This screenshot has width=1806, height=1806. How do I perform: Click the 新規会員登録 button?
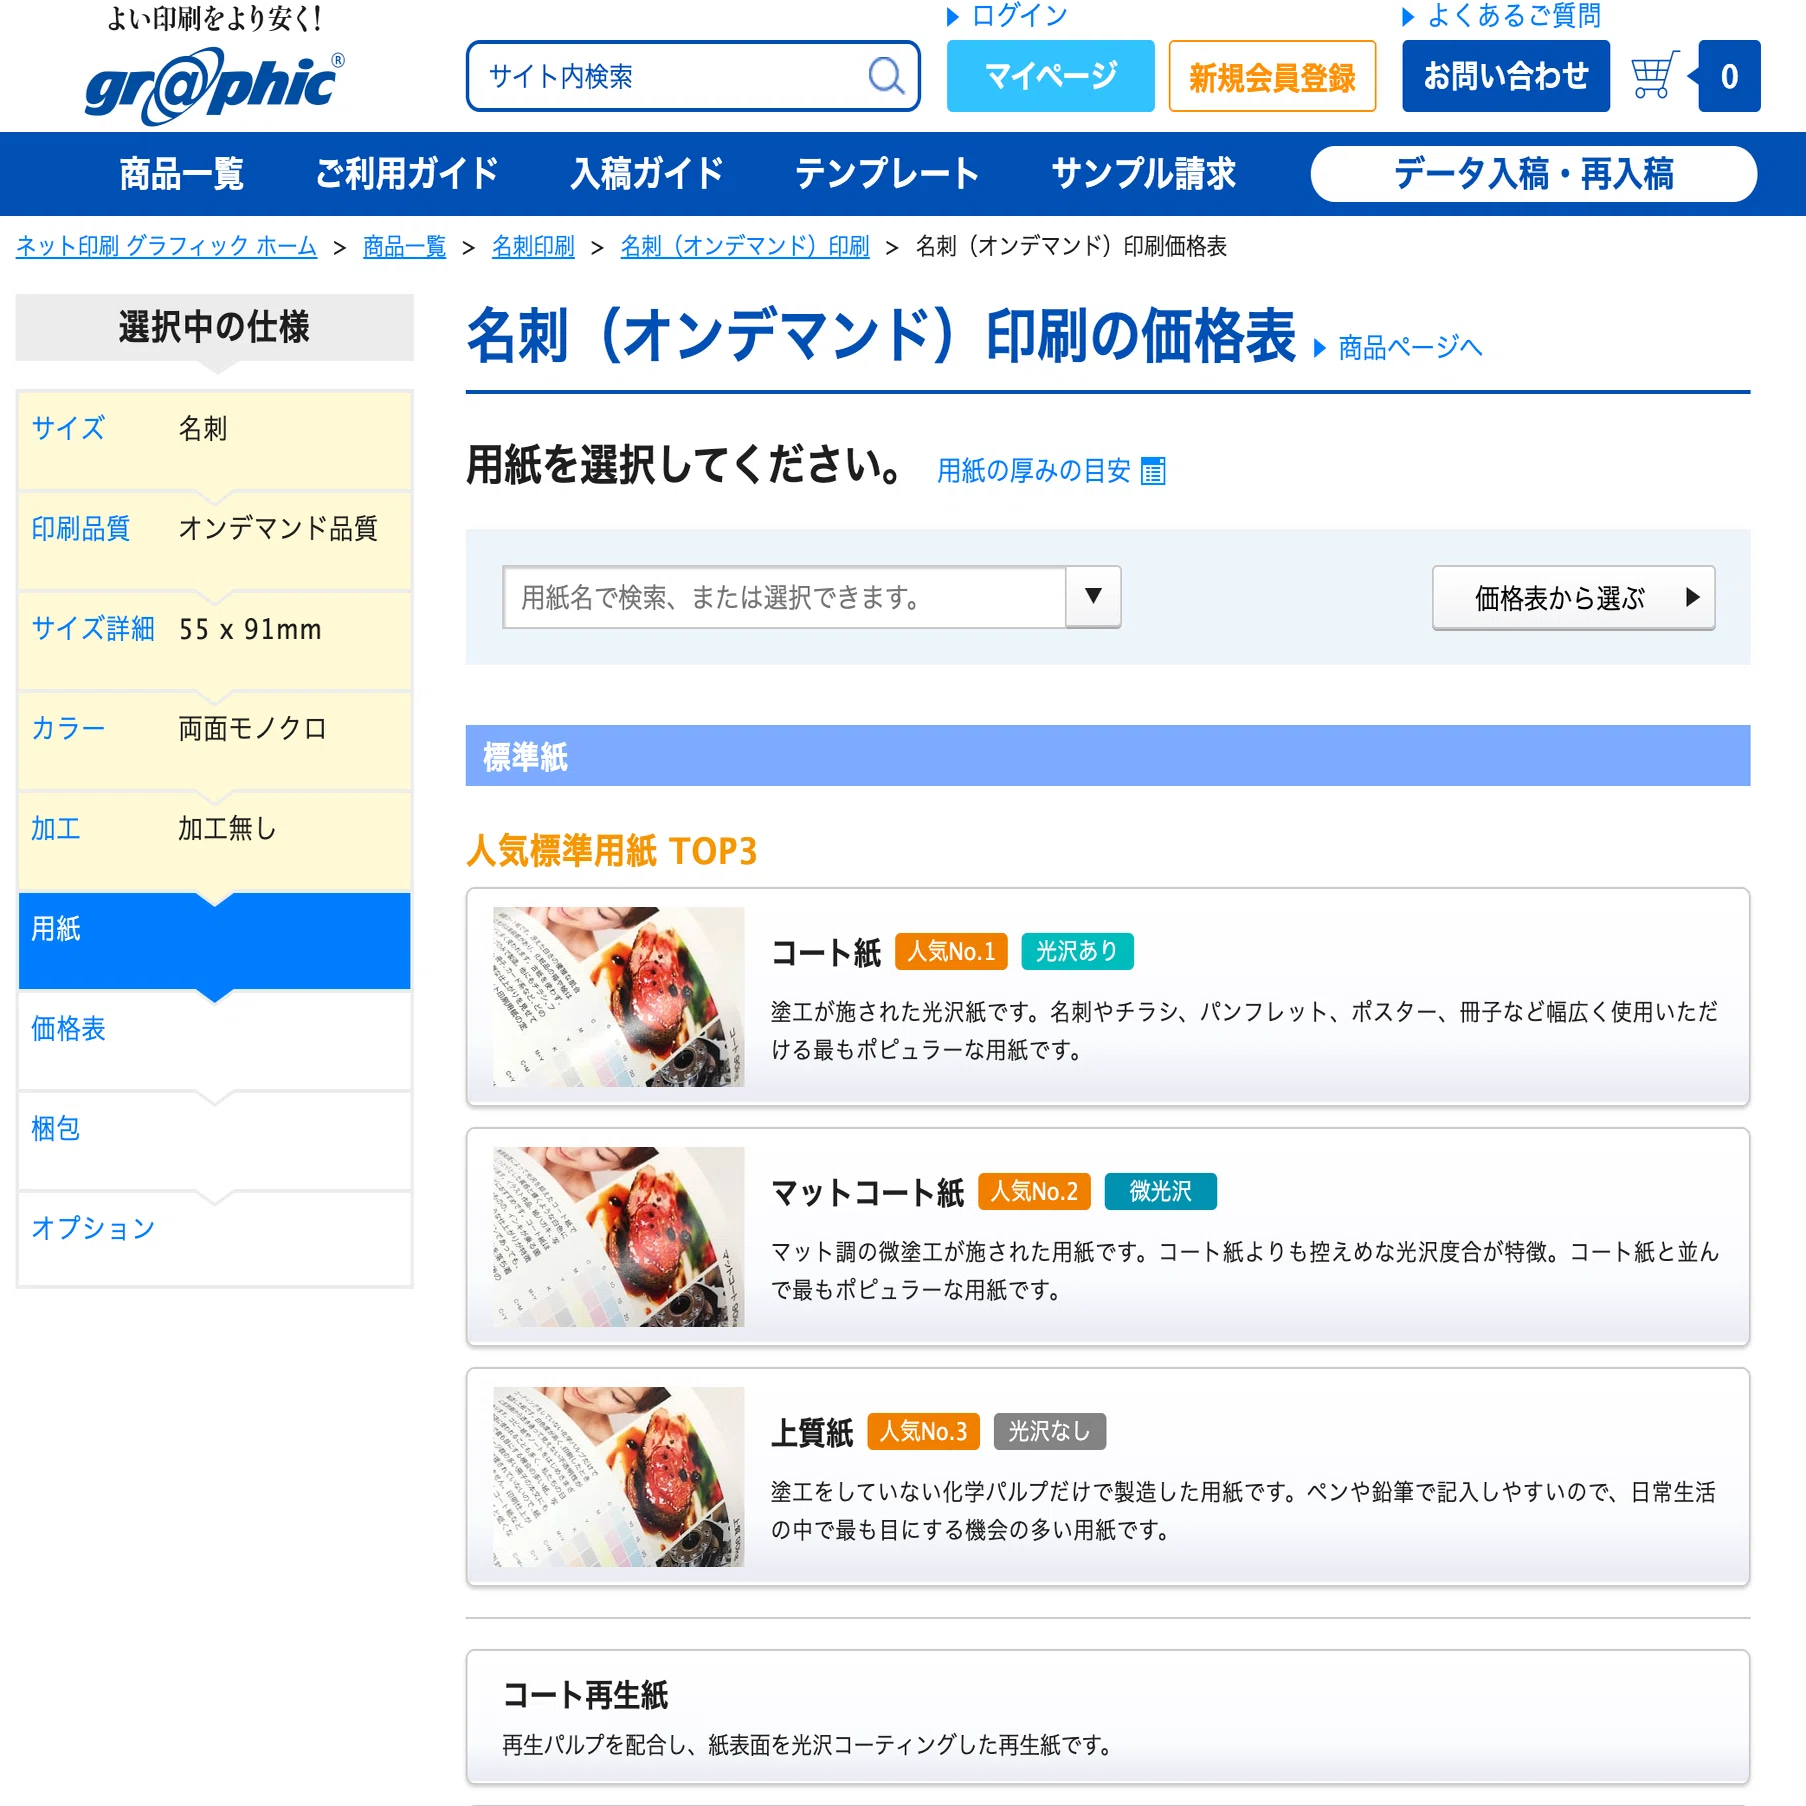(1272, 76)
